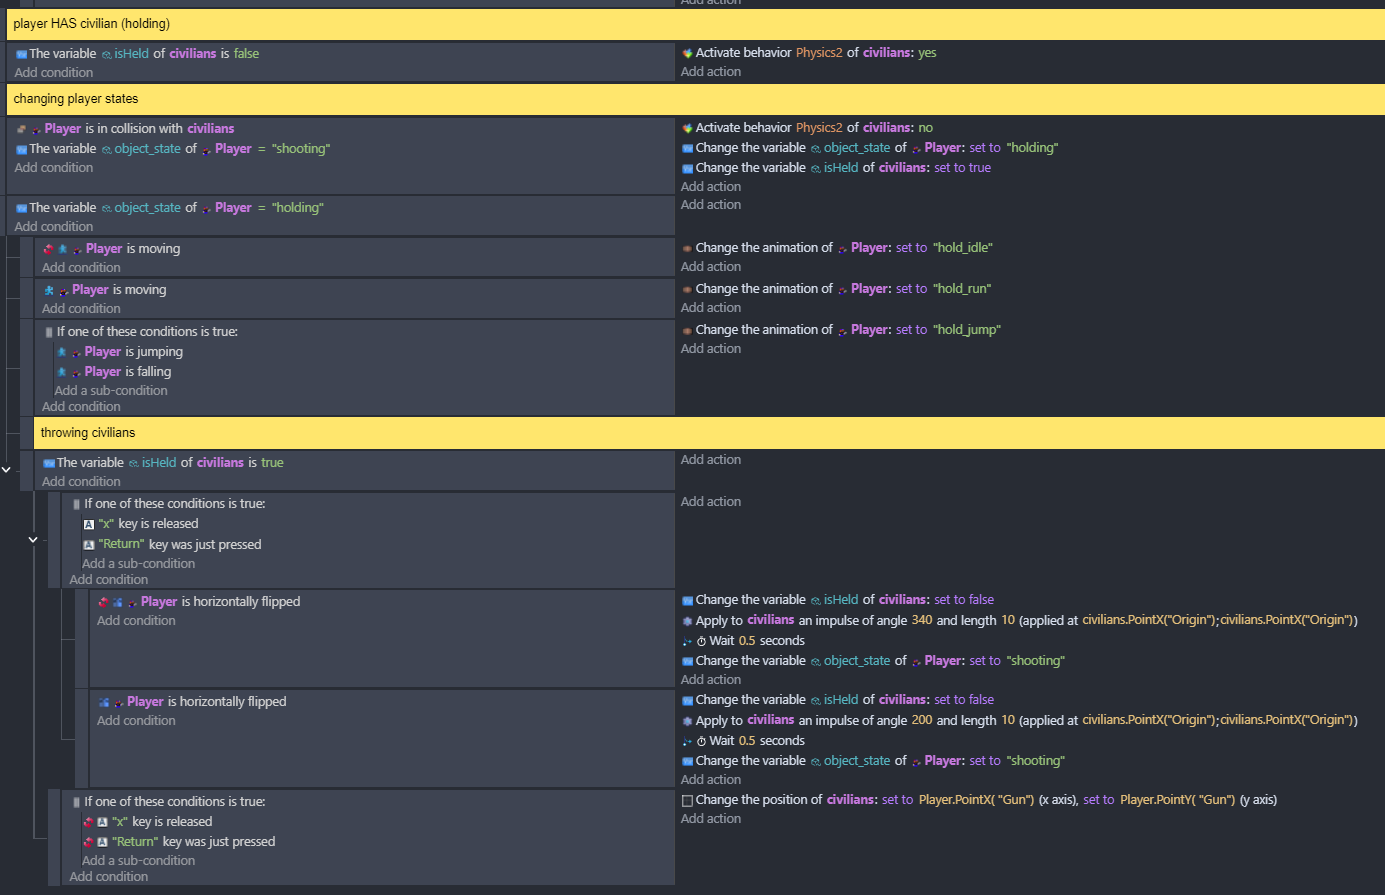Click 'Add a sub-condition' under Player is falling

click(x=111, y=391)
